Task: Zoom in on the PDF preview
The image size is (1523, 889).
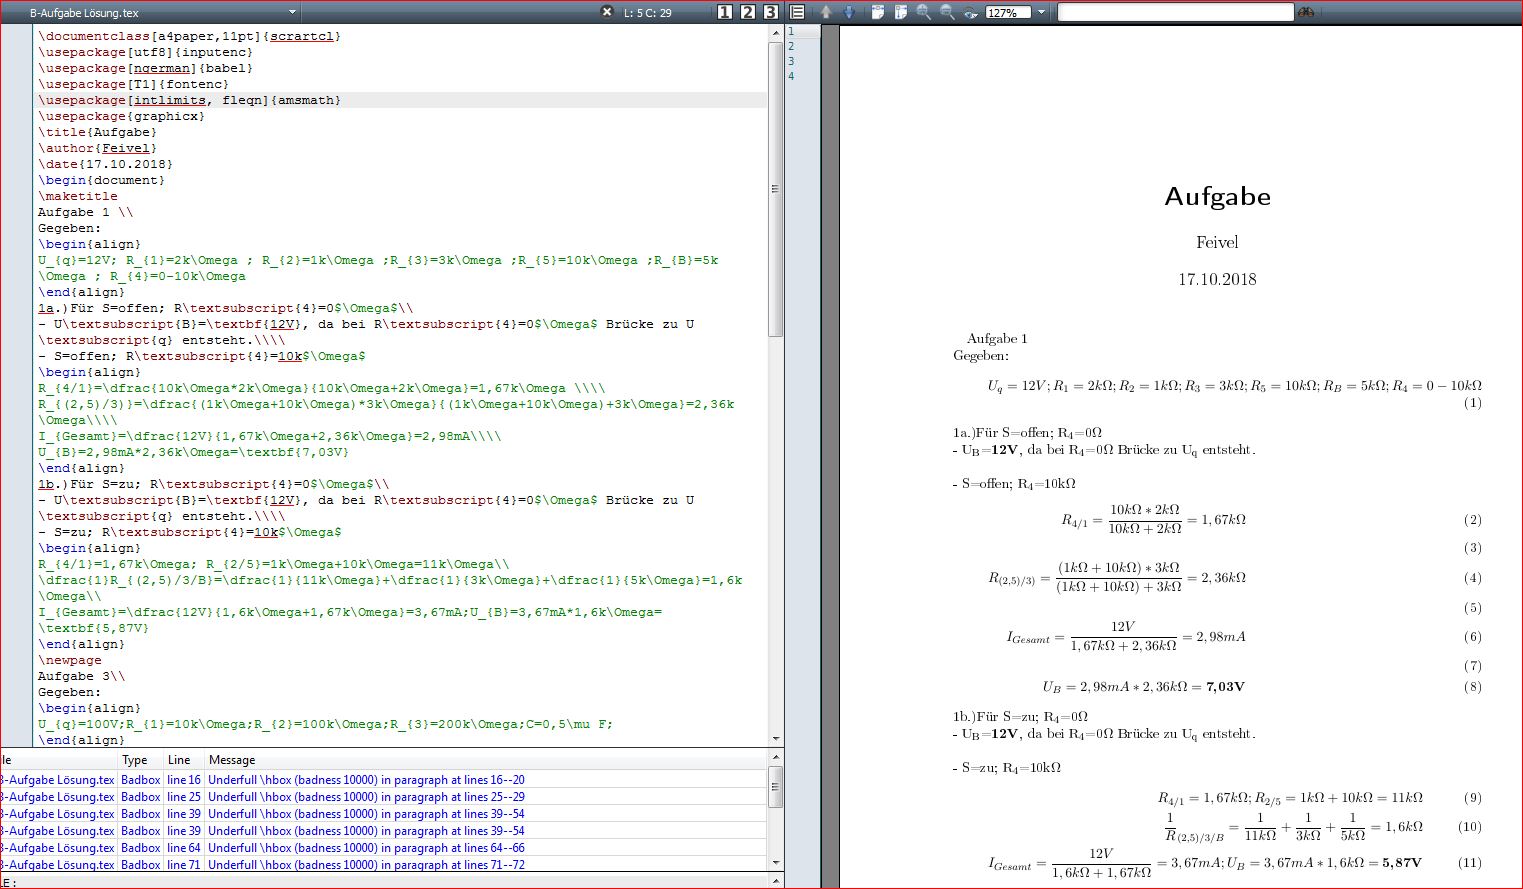Action: point(924,12)
